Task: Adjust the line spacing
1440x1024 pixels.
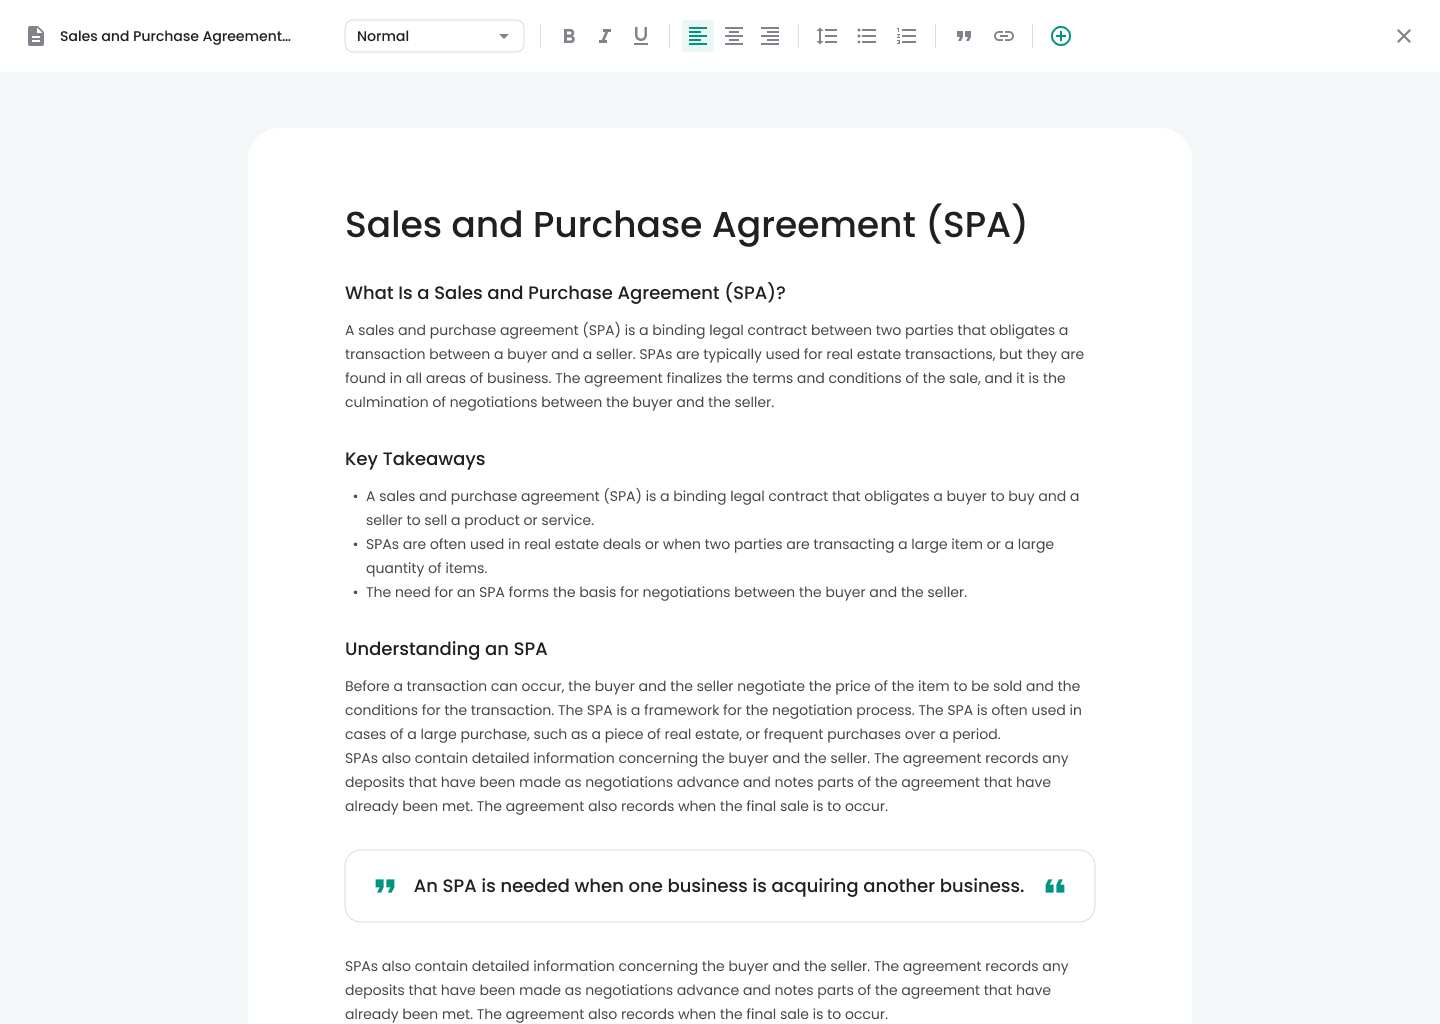Action: 826,35
